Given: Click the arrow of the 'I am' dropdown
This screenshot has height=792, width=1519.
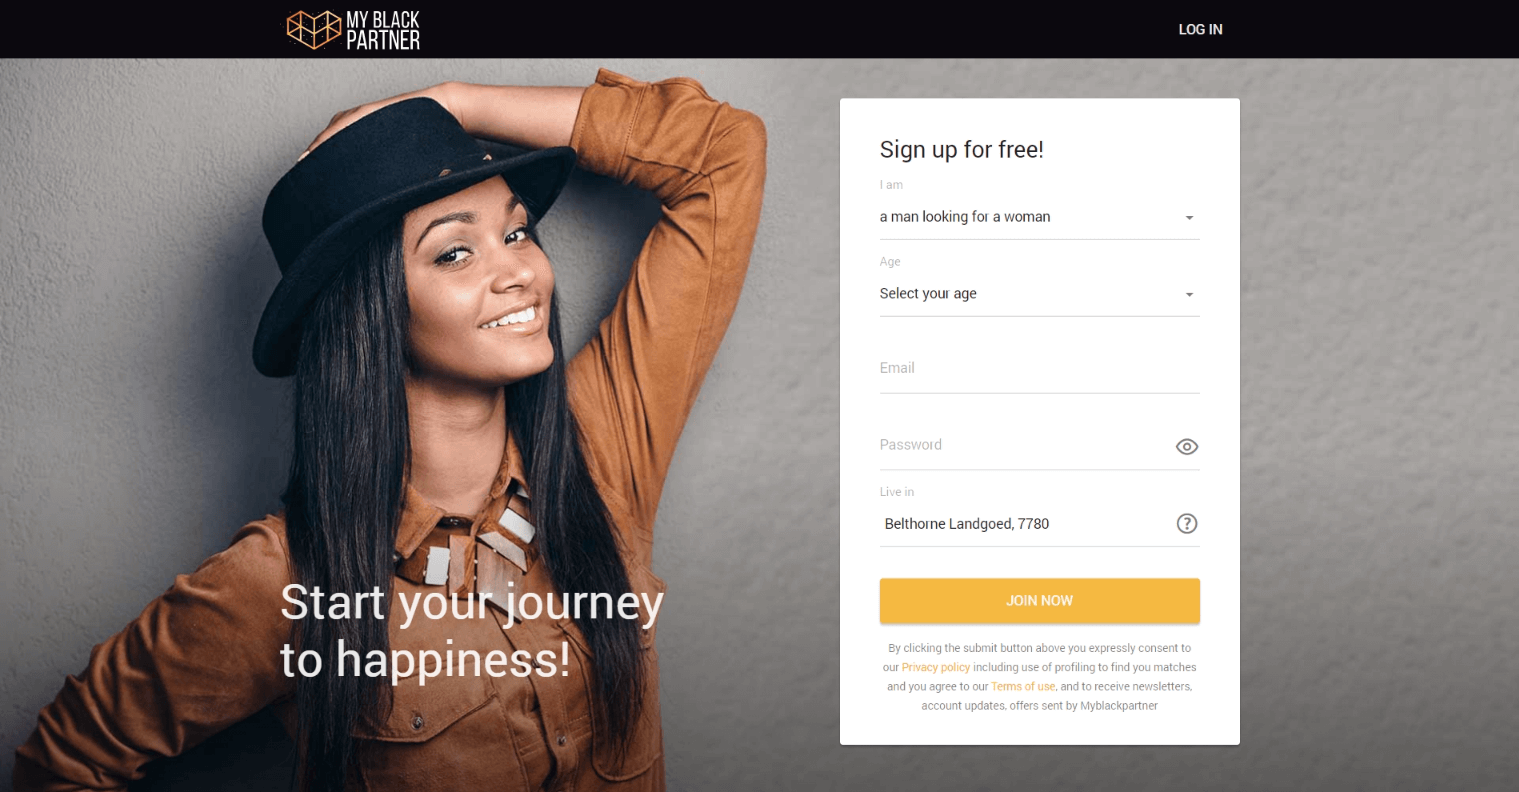Looking at the screenshot, I should tap(1189, 218).
